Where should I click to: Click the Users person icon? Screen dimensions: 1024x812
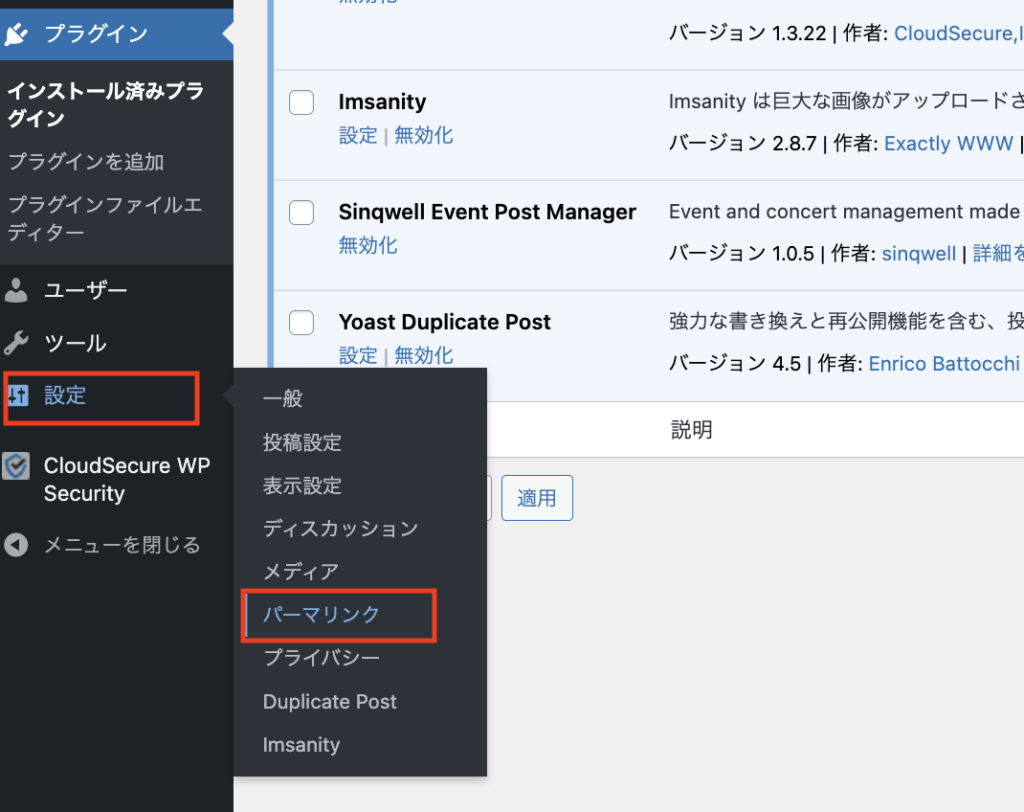(17, 291)
